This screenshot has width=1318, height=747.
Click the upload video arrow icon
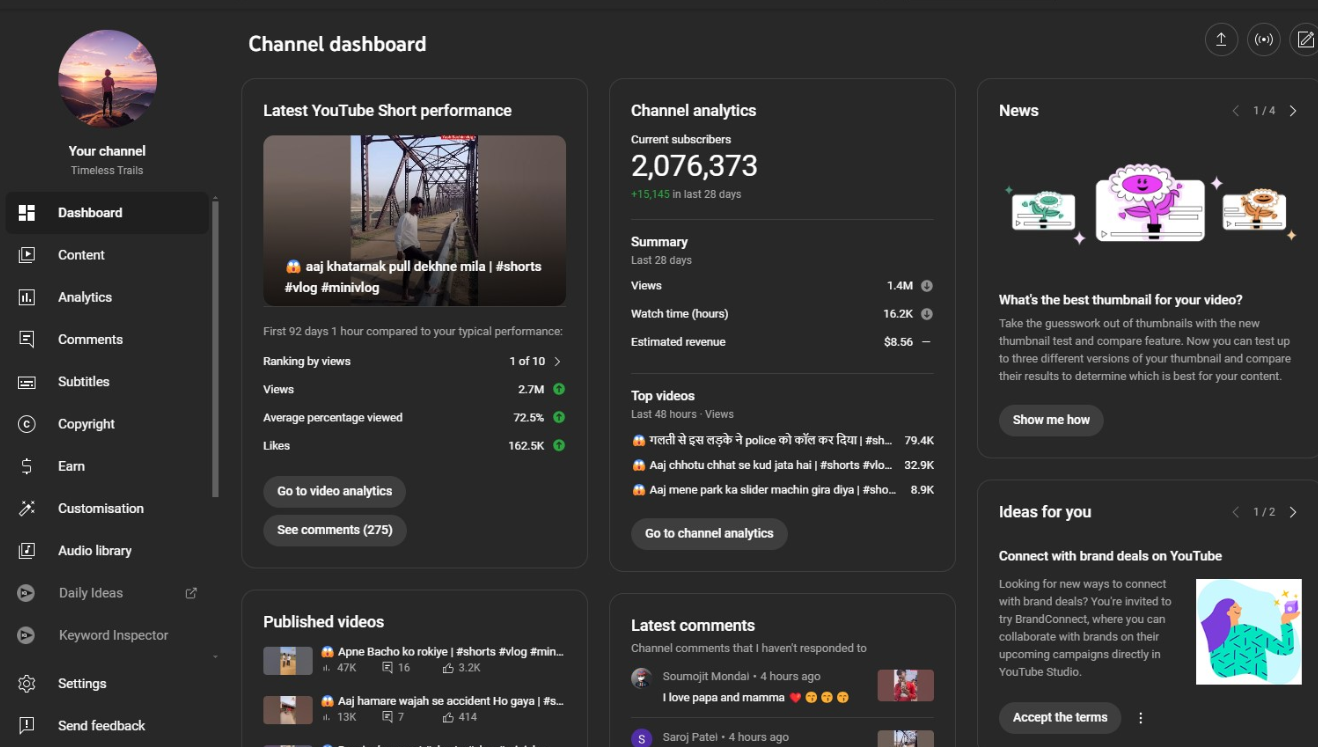1221,40
